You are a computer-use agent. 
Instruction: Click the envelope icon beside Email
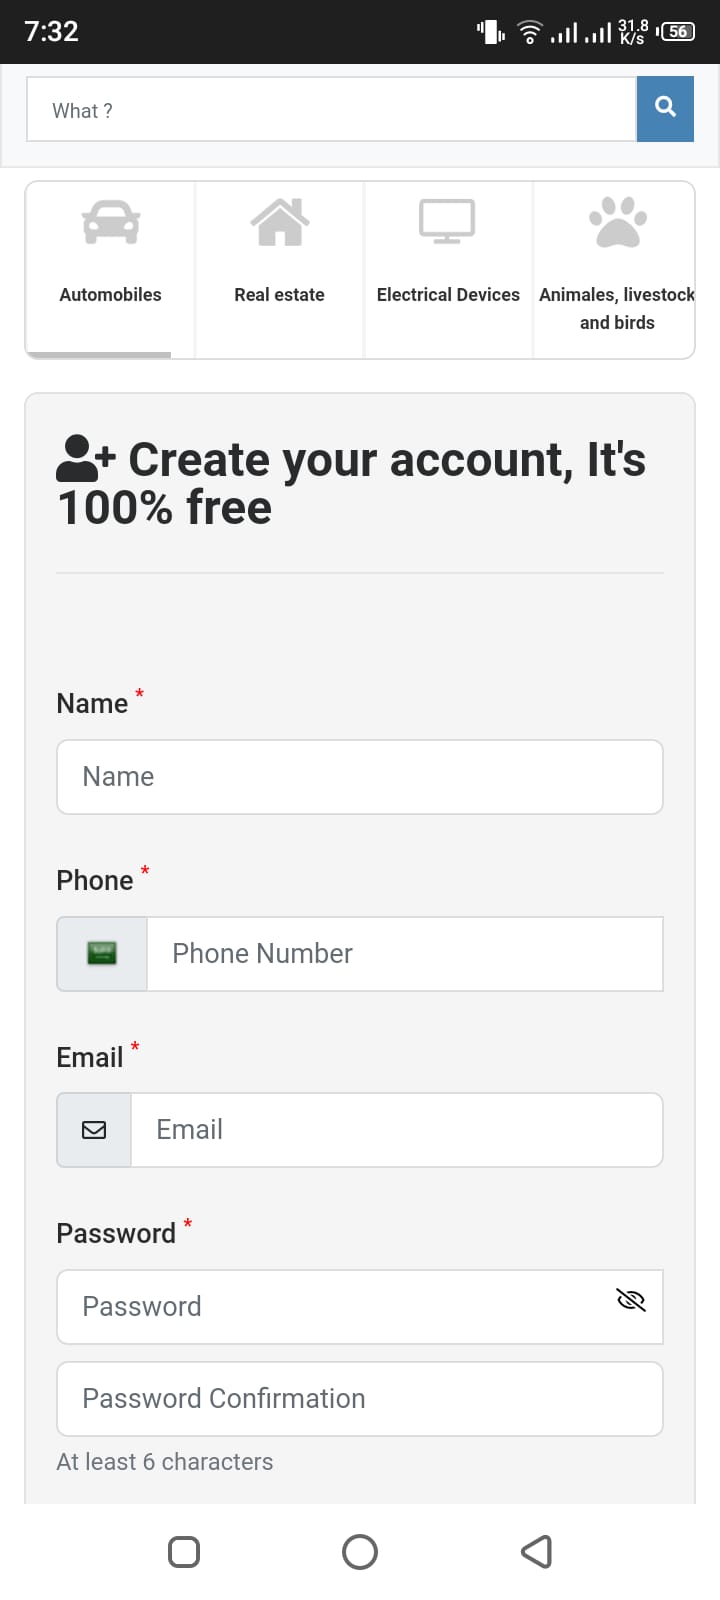pos(94,1130)
